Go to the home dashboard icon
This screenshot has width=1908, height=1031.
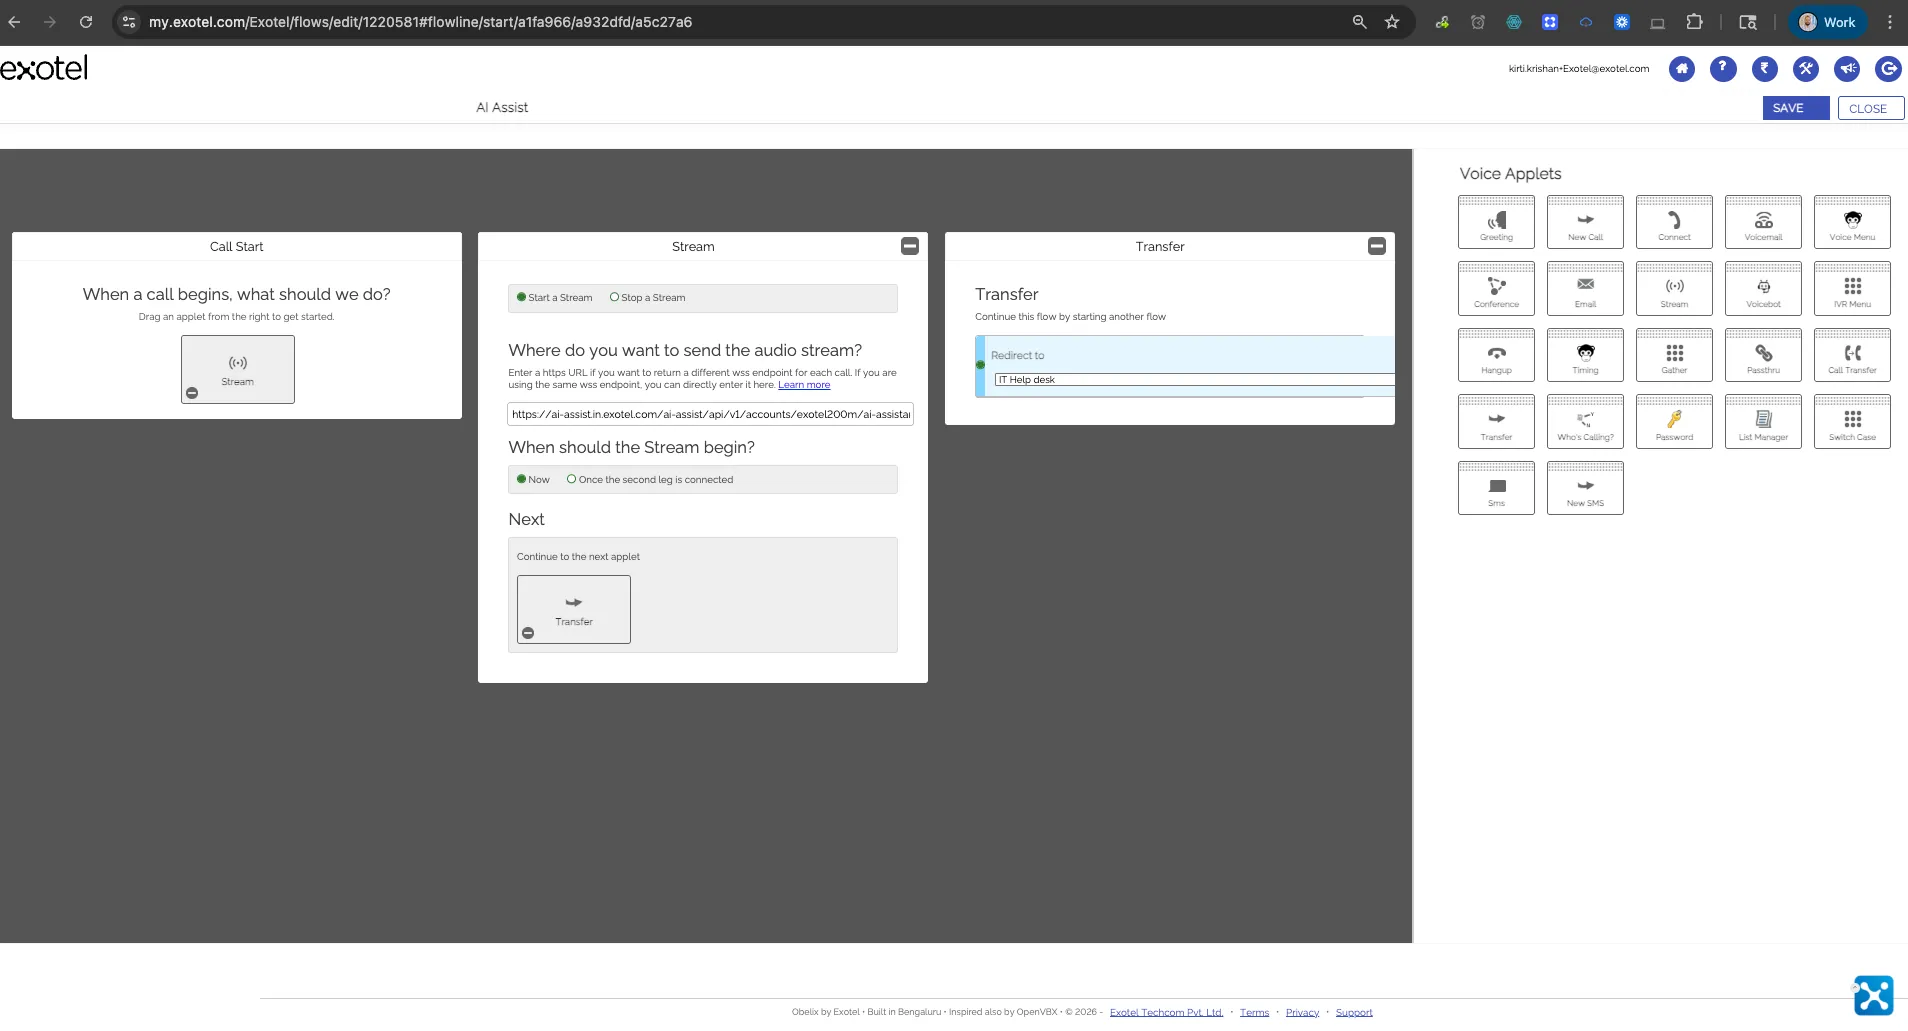(1682, 69)
